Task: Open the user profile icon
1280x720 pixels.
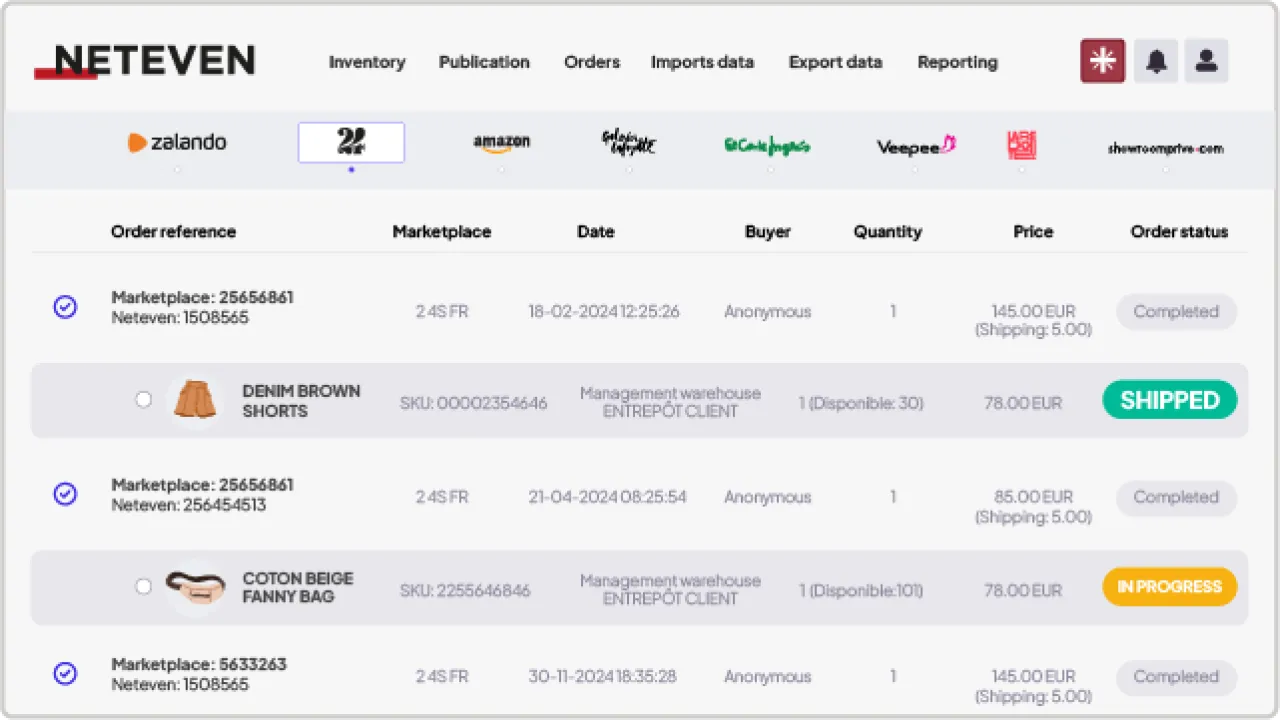Action: (x=1206, y=61)
